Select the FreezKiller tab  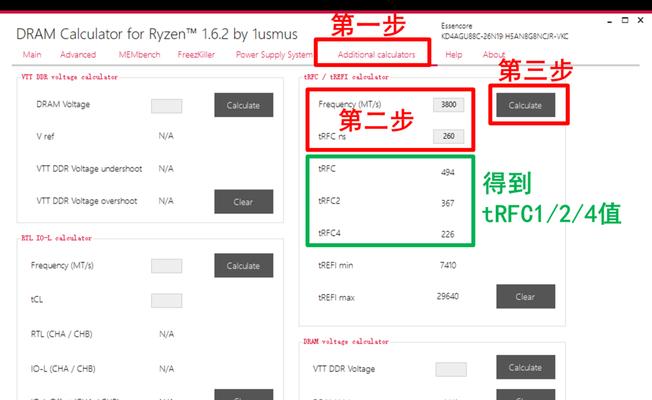click(196, 54)
